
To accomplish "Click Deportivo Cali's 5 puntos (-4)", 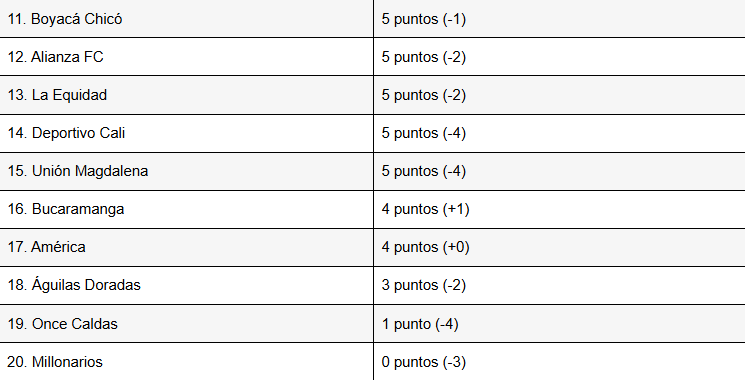I will [x=424, y=133].
